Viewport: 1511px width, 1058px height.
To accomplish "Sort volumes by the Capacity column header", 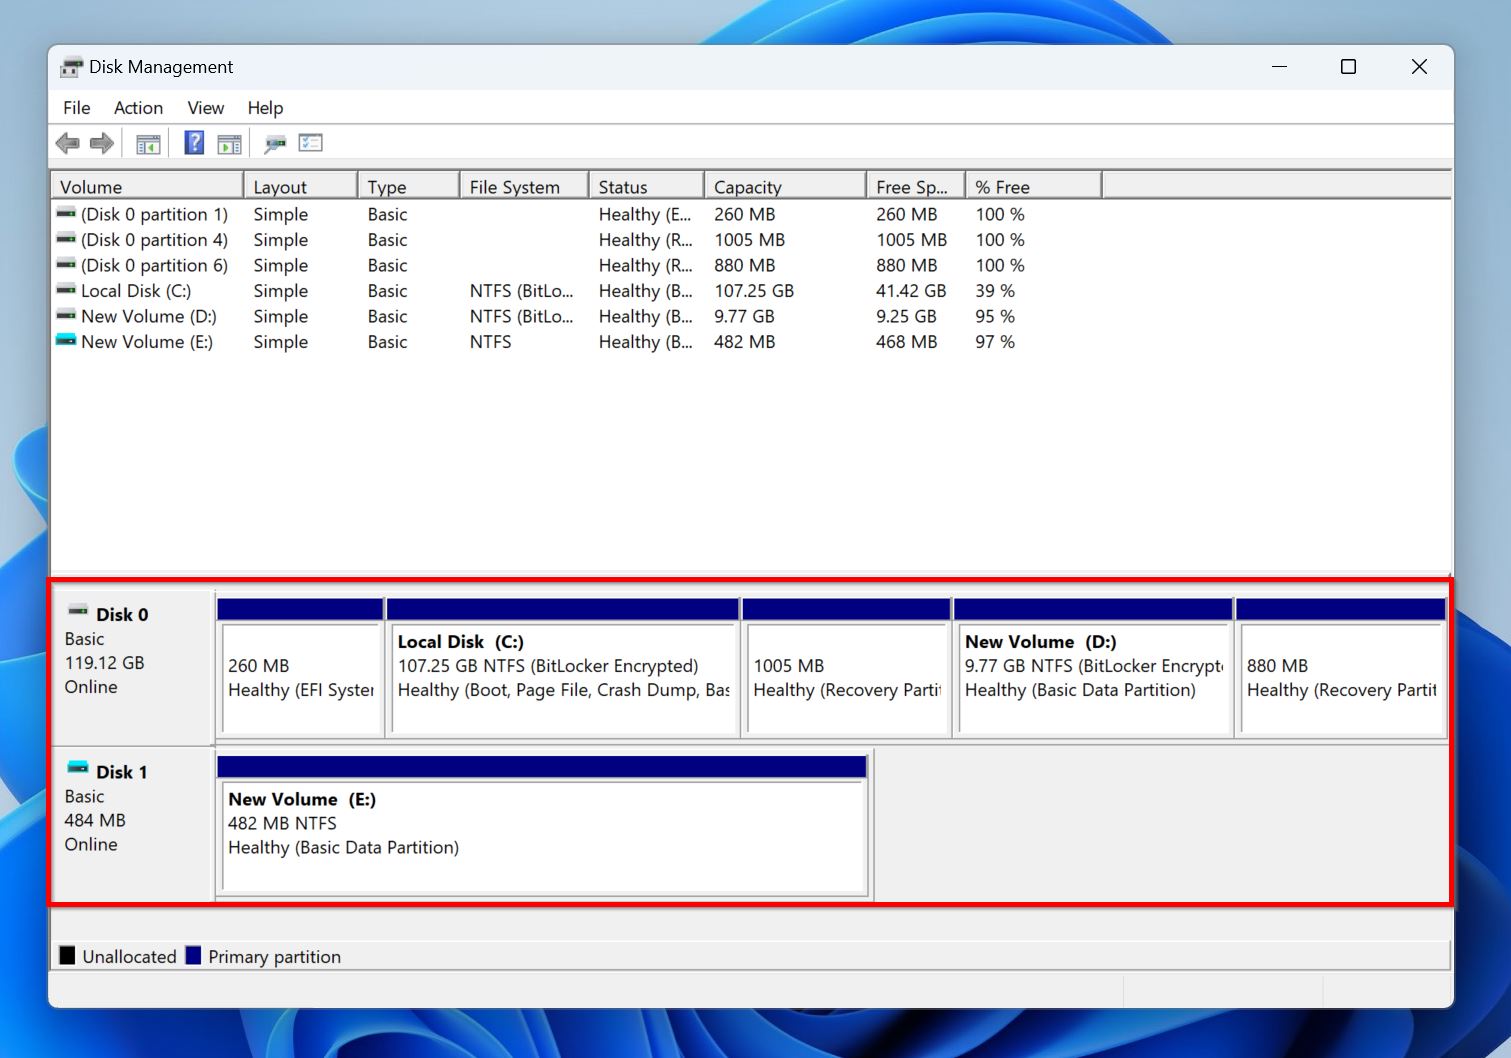I will (747, 185).
